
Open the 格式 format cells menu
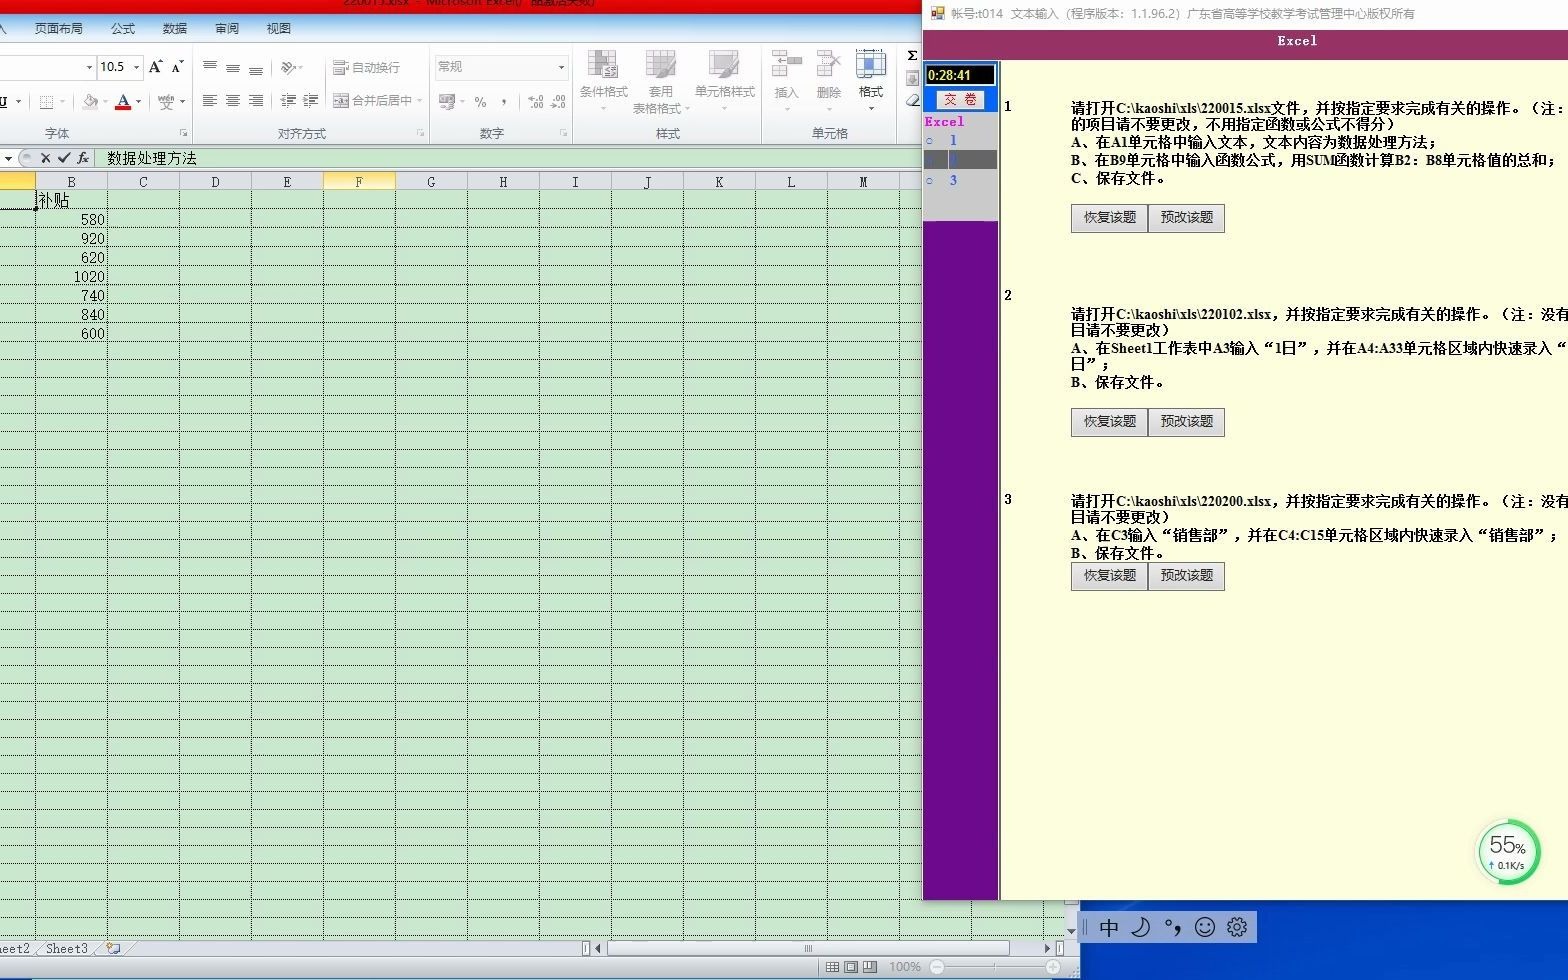point(871,79)
